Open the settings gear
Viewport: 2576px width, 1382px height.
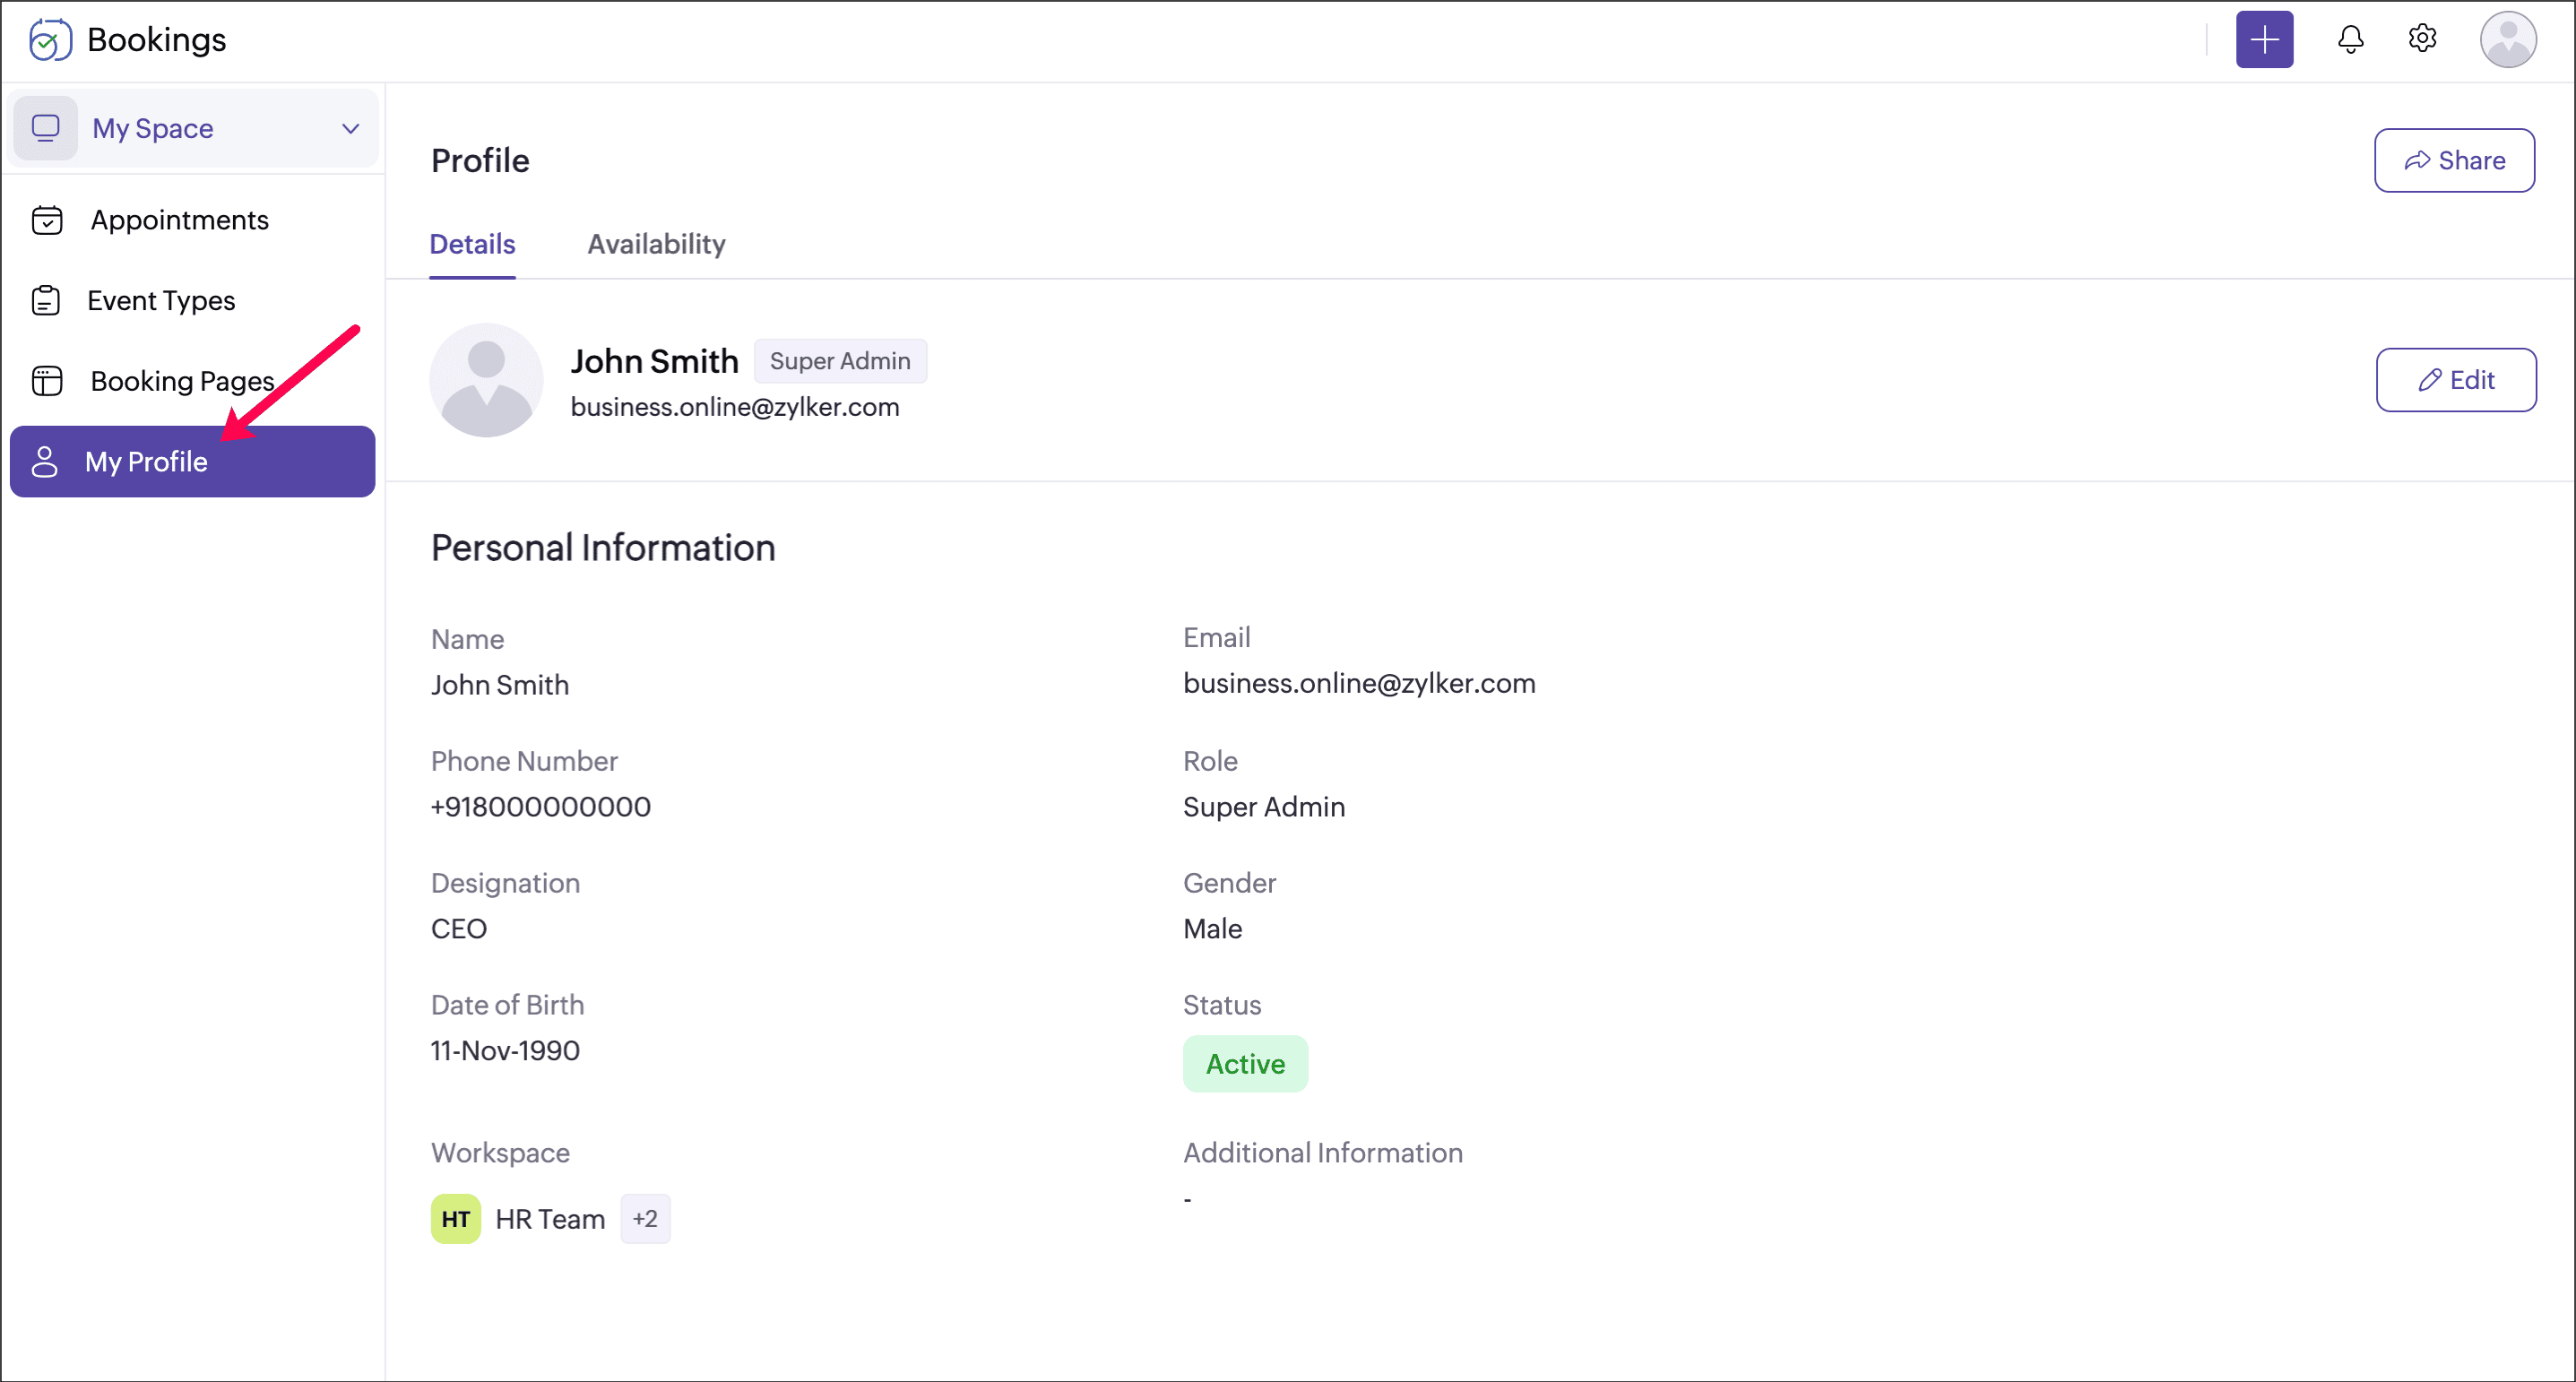coord(2422,39)
